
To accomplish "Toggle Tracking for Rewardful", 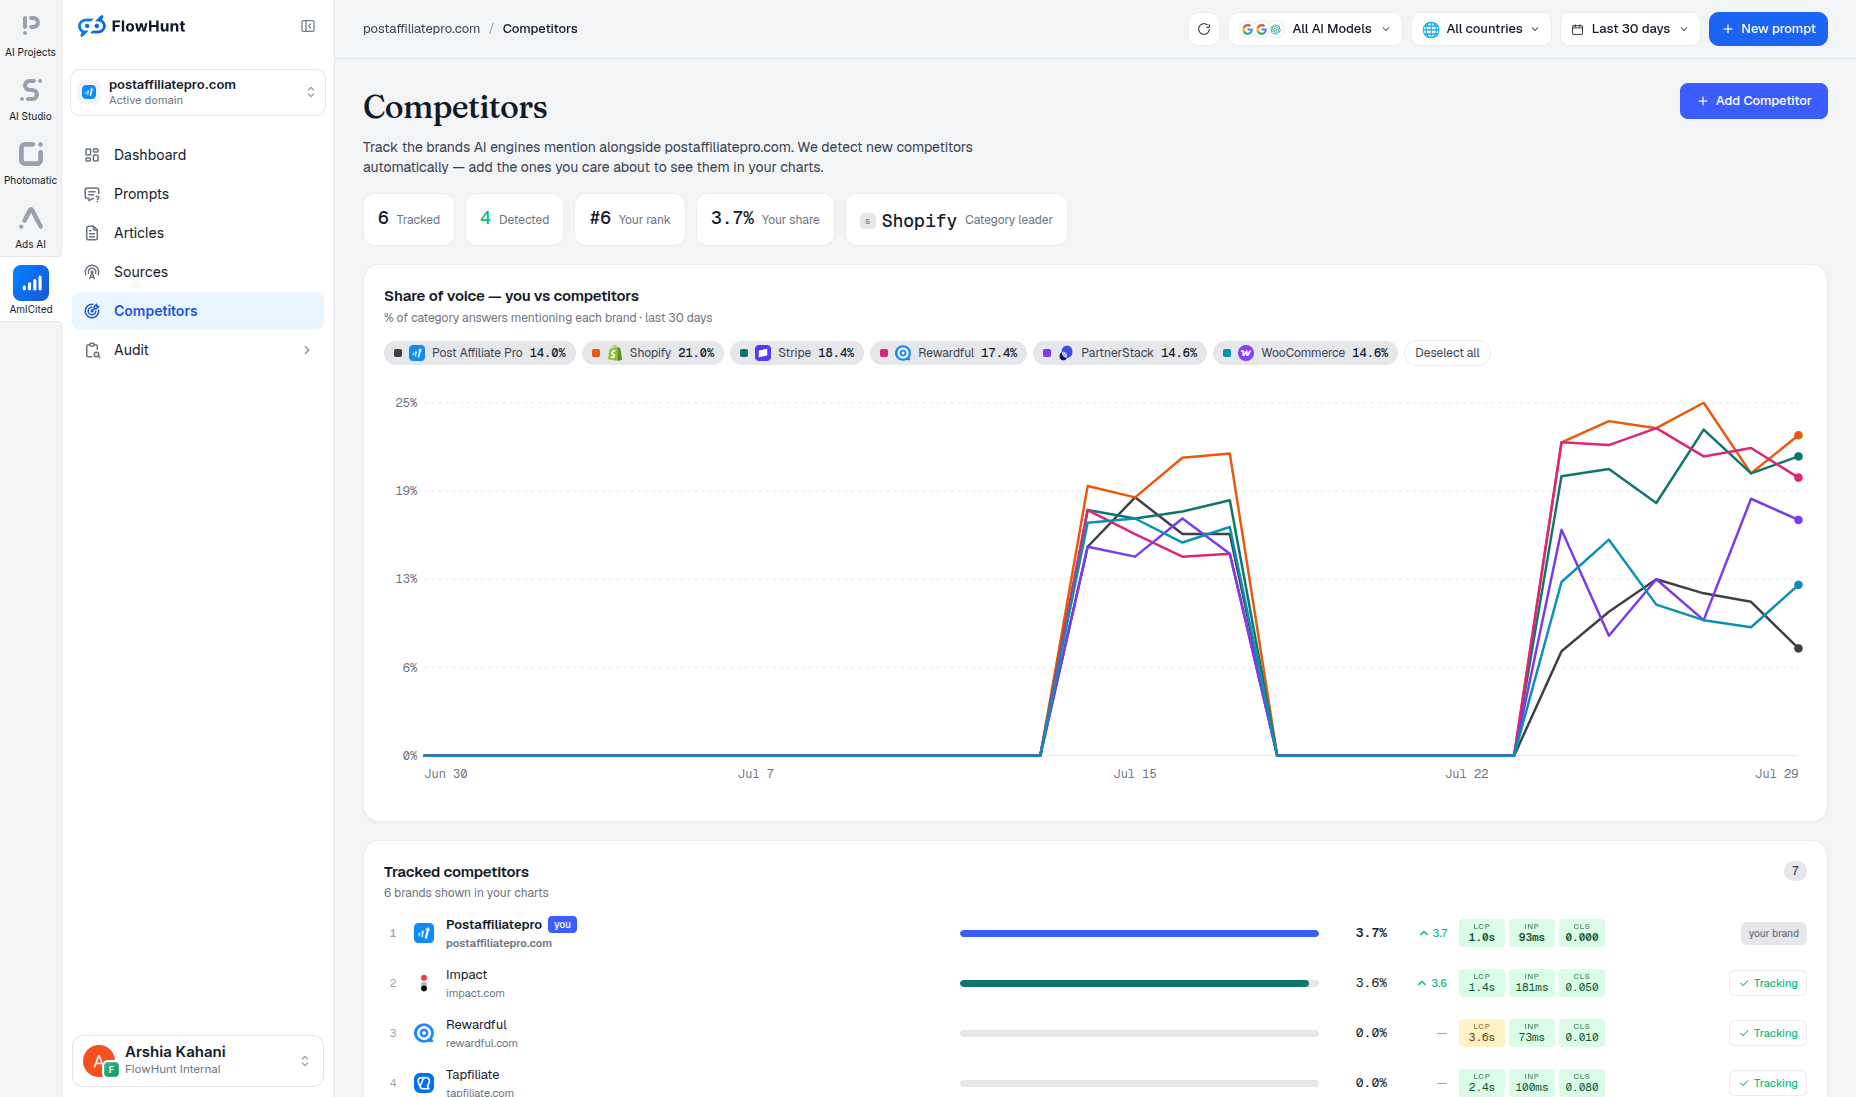I will (1768, 1033).
